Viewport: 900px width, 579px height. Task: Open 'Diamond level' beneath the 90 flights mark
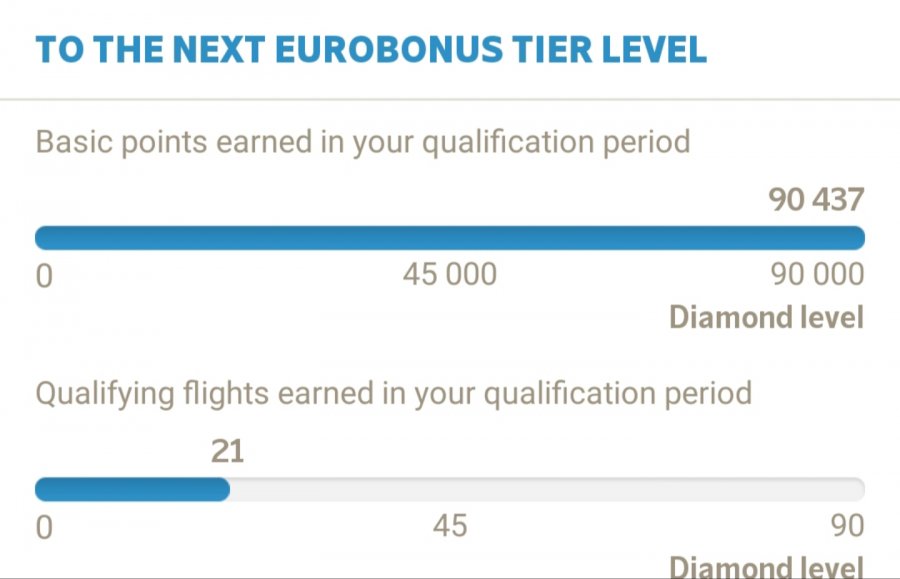click(766, 566)
